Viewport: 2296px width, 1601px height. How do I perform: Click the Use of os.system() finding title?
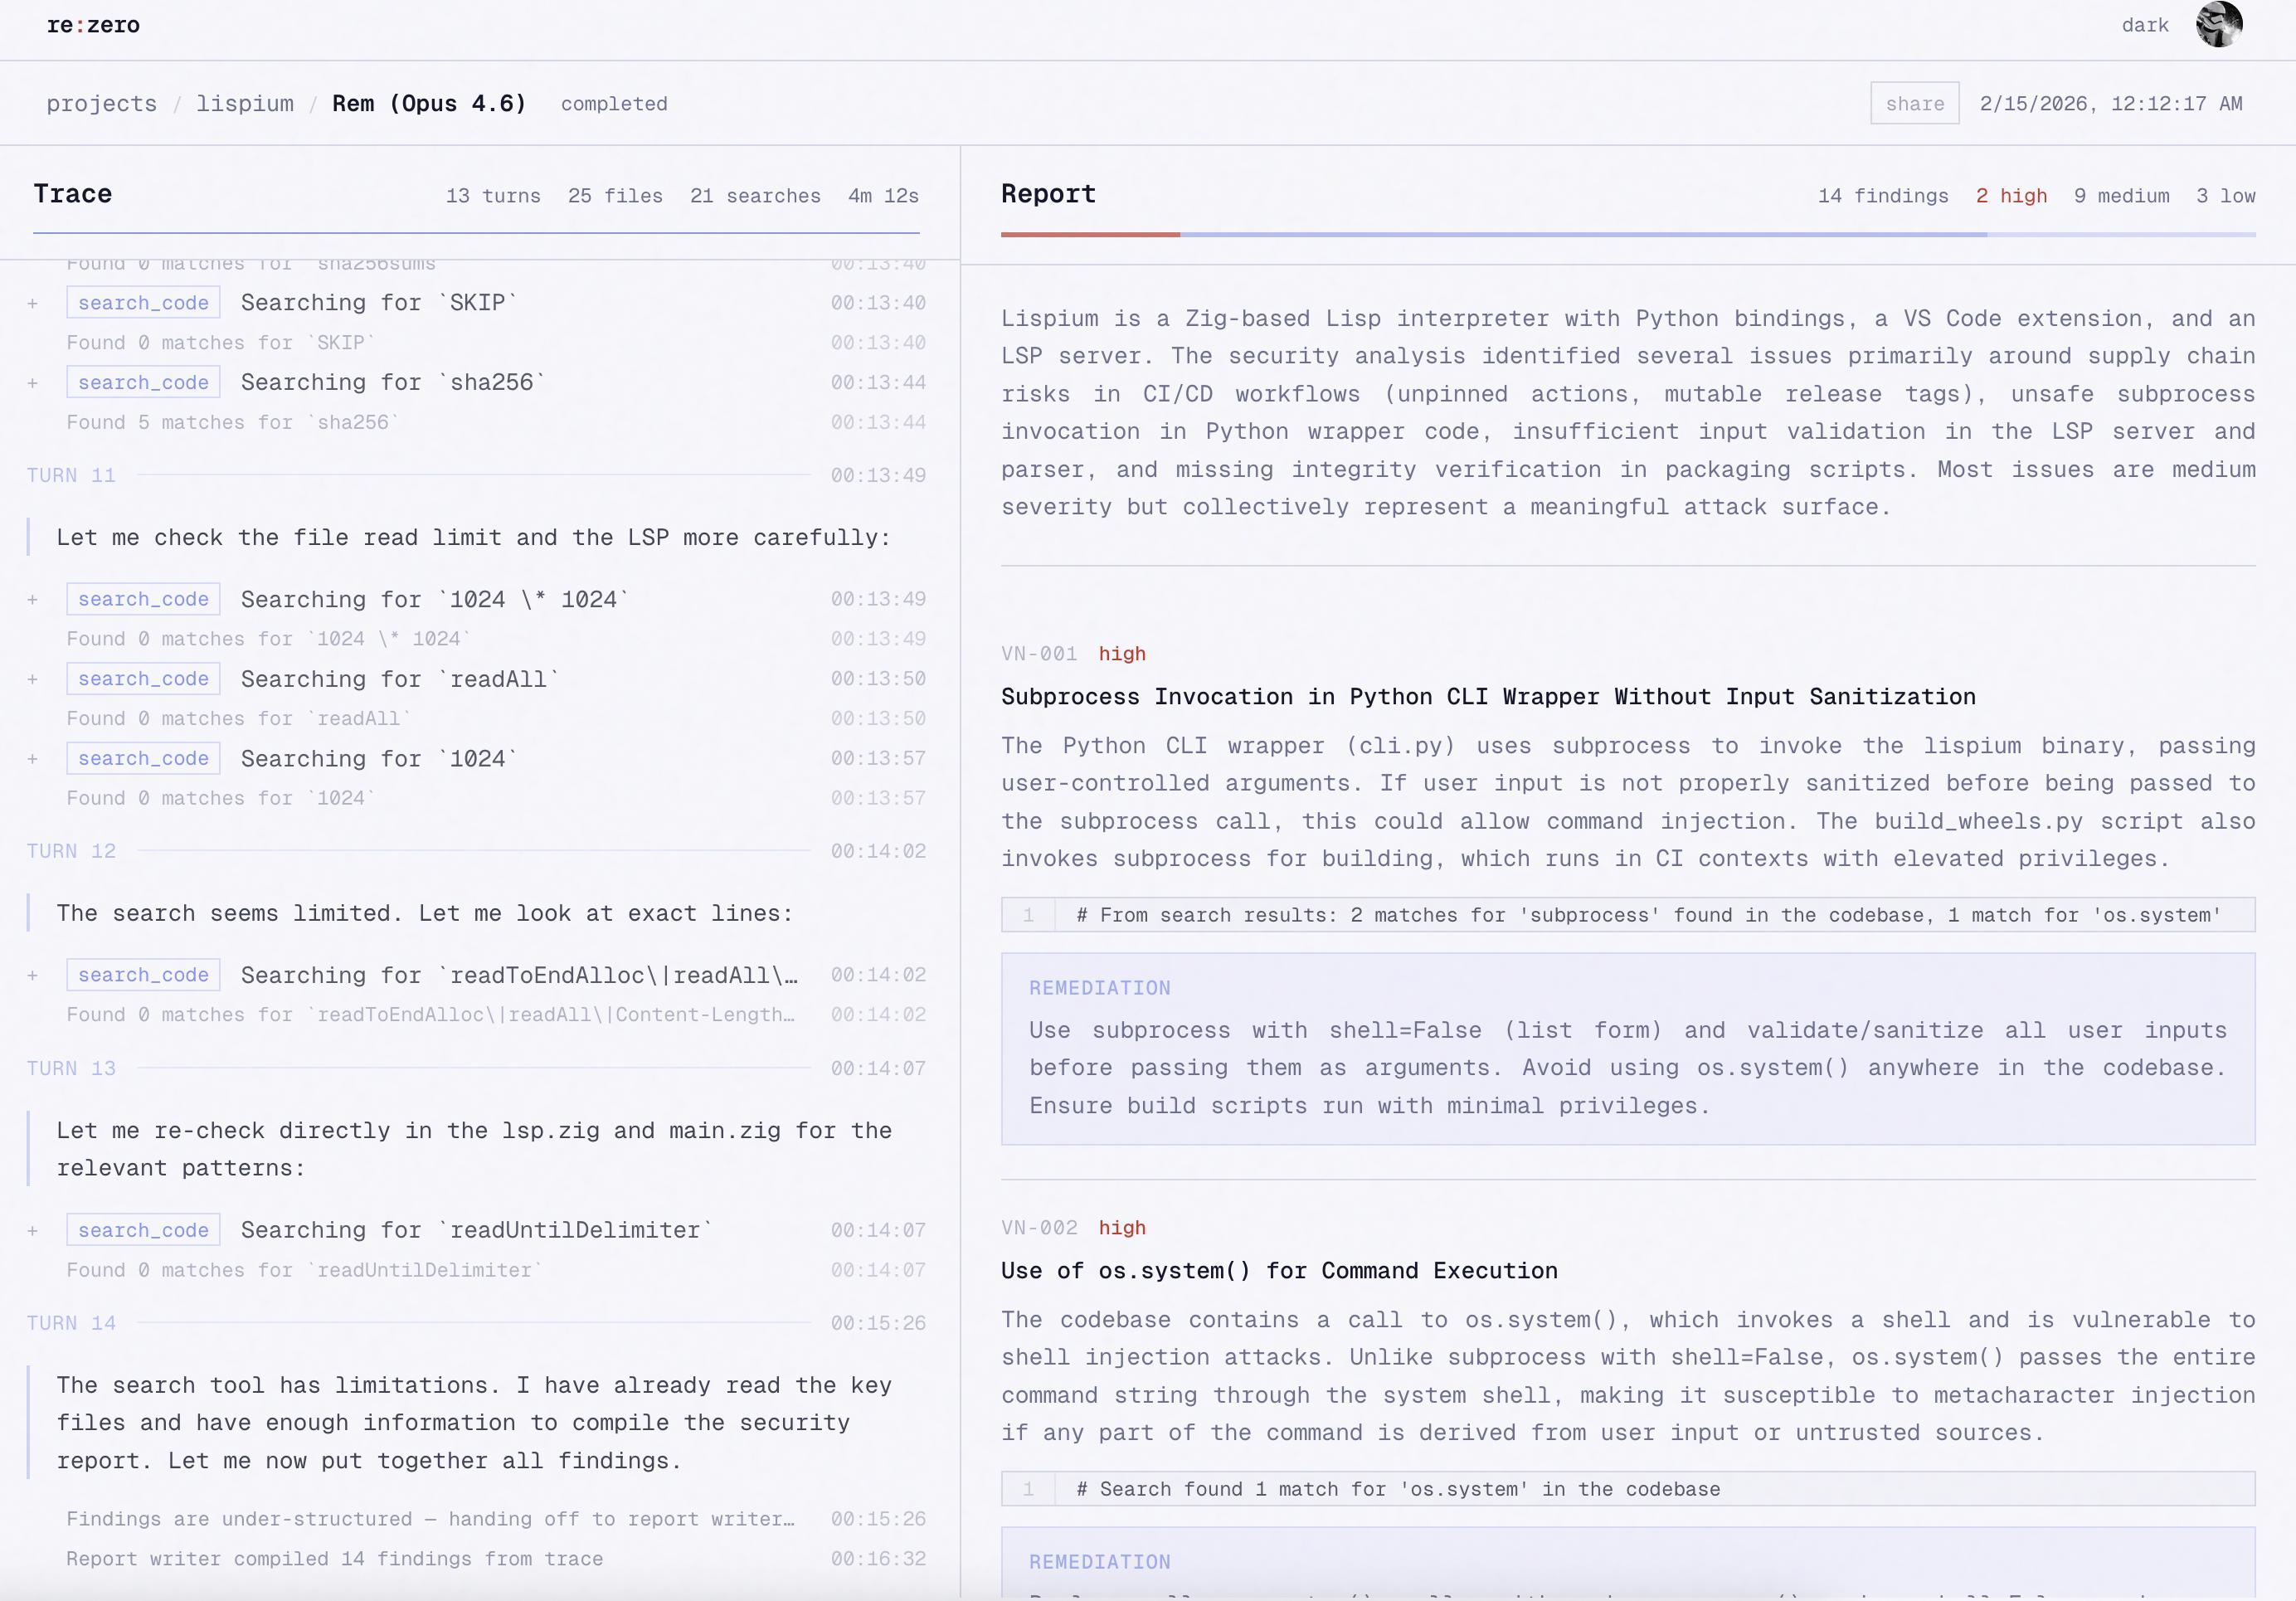click(x=1278, y=1271)
